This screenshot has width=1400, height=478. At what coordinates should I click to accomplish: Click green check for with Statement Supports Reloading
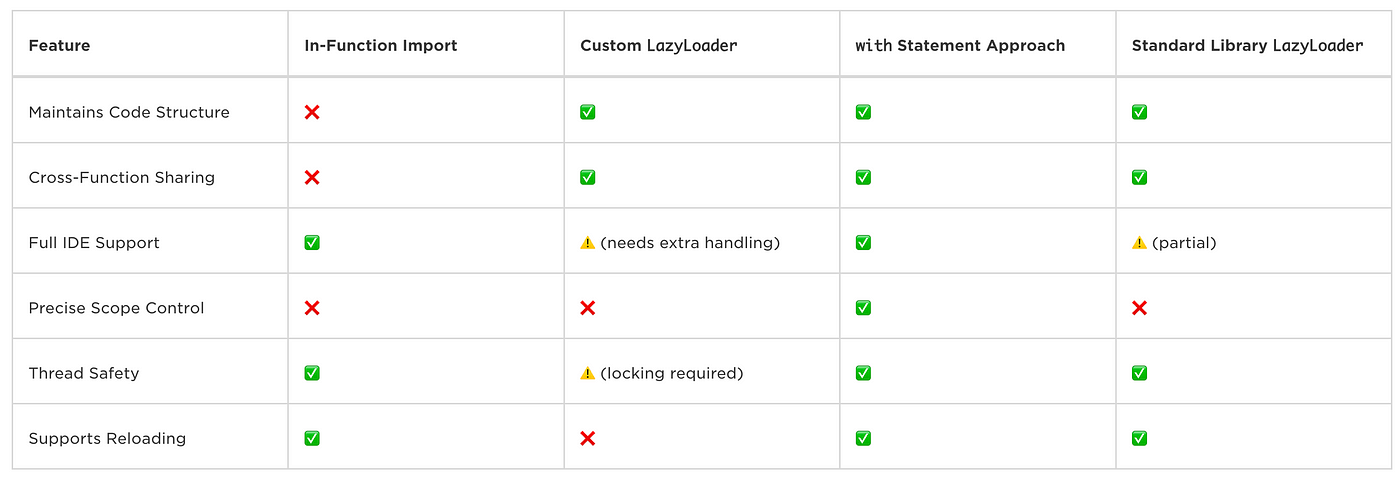[863, 438]
